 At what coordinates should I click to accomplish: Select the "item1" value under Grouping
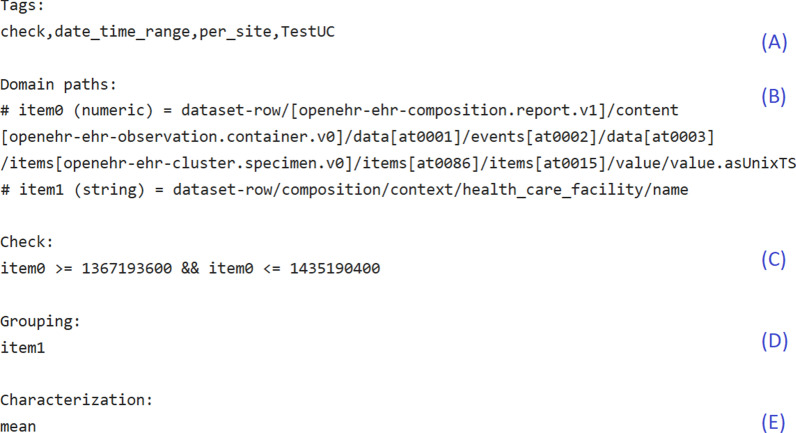coord(20,349)
